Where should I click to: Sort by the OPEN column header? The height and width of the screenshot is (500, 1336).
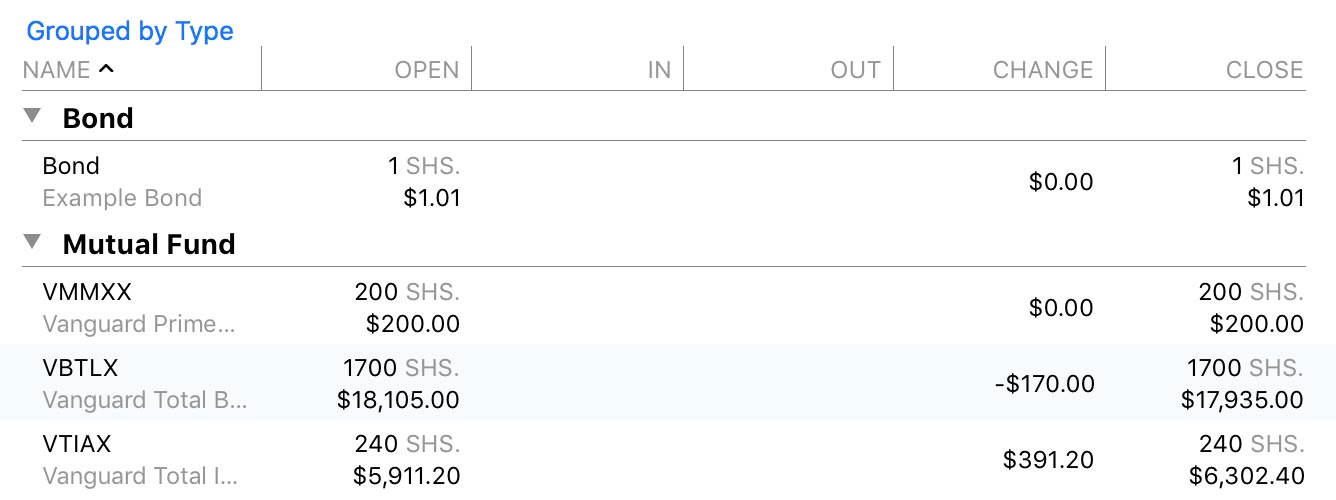pos(426,70)
